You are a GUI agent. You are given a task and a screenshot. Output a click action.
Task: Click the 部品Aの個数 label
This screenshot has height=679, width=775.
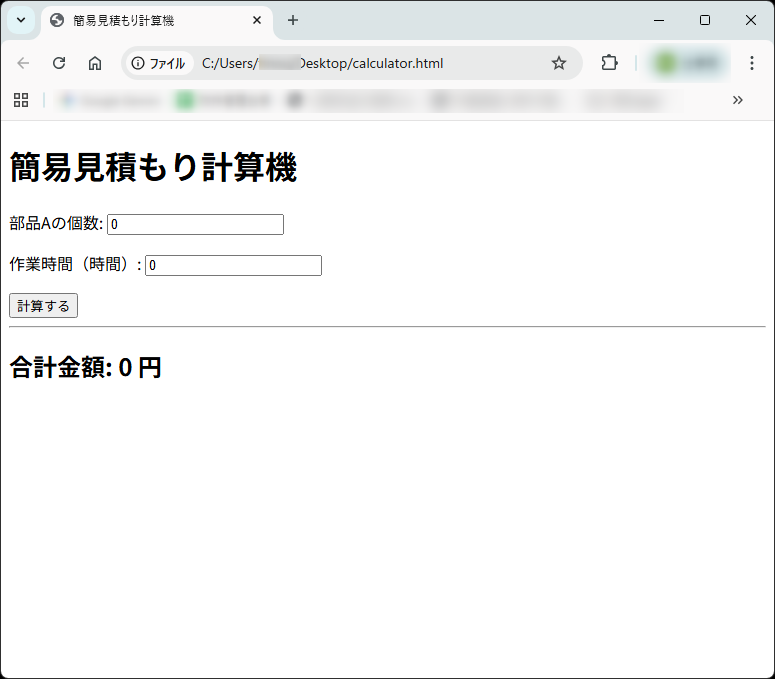coord(56,224)
